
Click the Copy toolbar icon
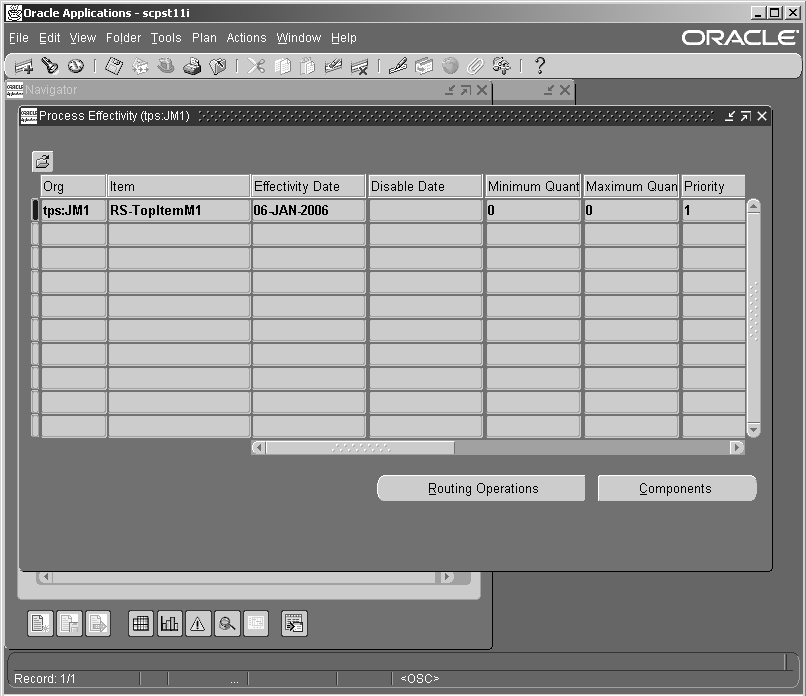[x=282, y=66]
